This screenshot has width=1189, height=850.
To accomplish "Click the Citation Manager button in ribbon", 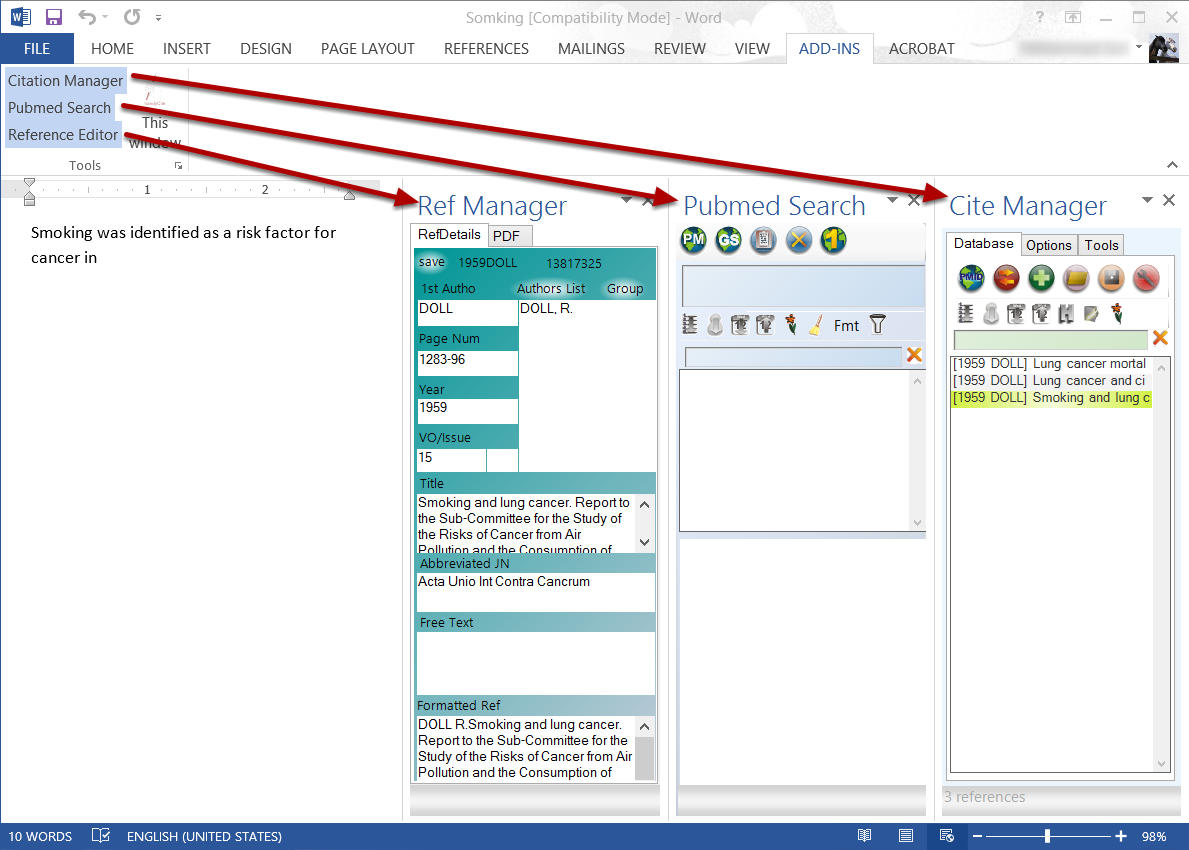I will pos(66,81).
